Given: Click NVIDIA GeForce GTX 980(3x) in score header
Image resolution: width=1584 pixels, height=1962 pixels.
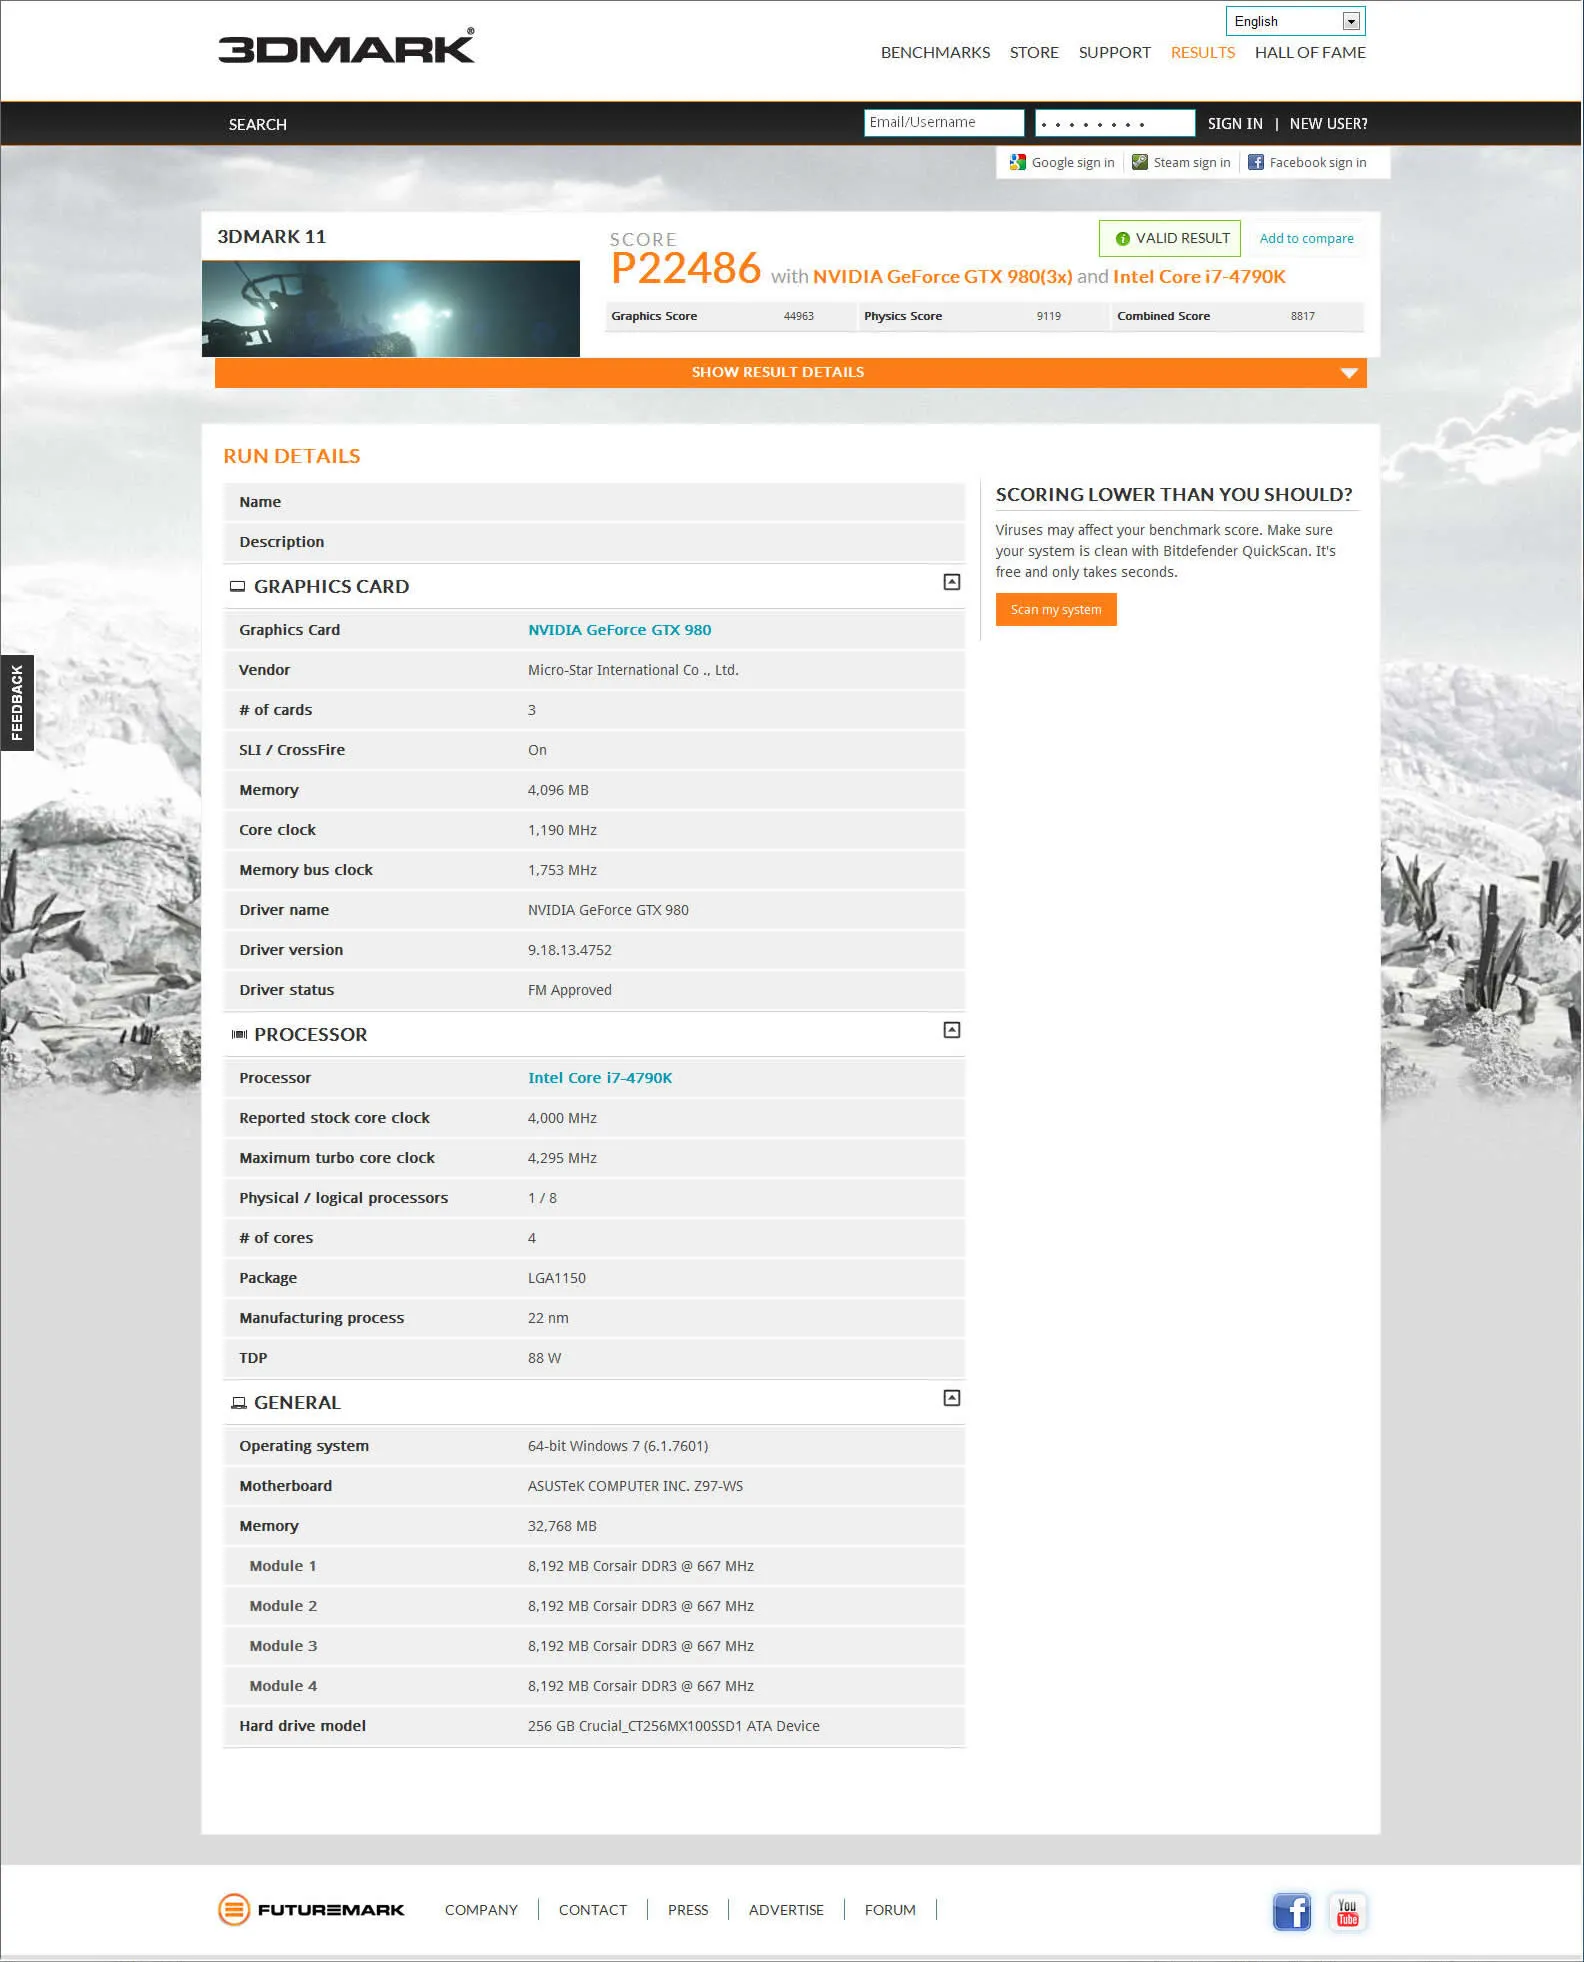Looking at the screenshot, I should coord(942,277).
